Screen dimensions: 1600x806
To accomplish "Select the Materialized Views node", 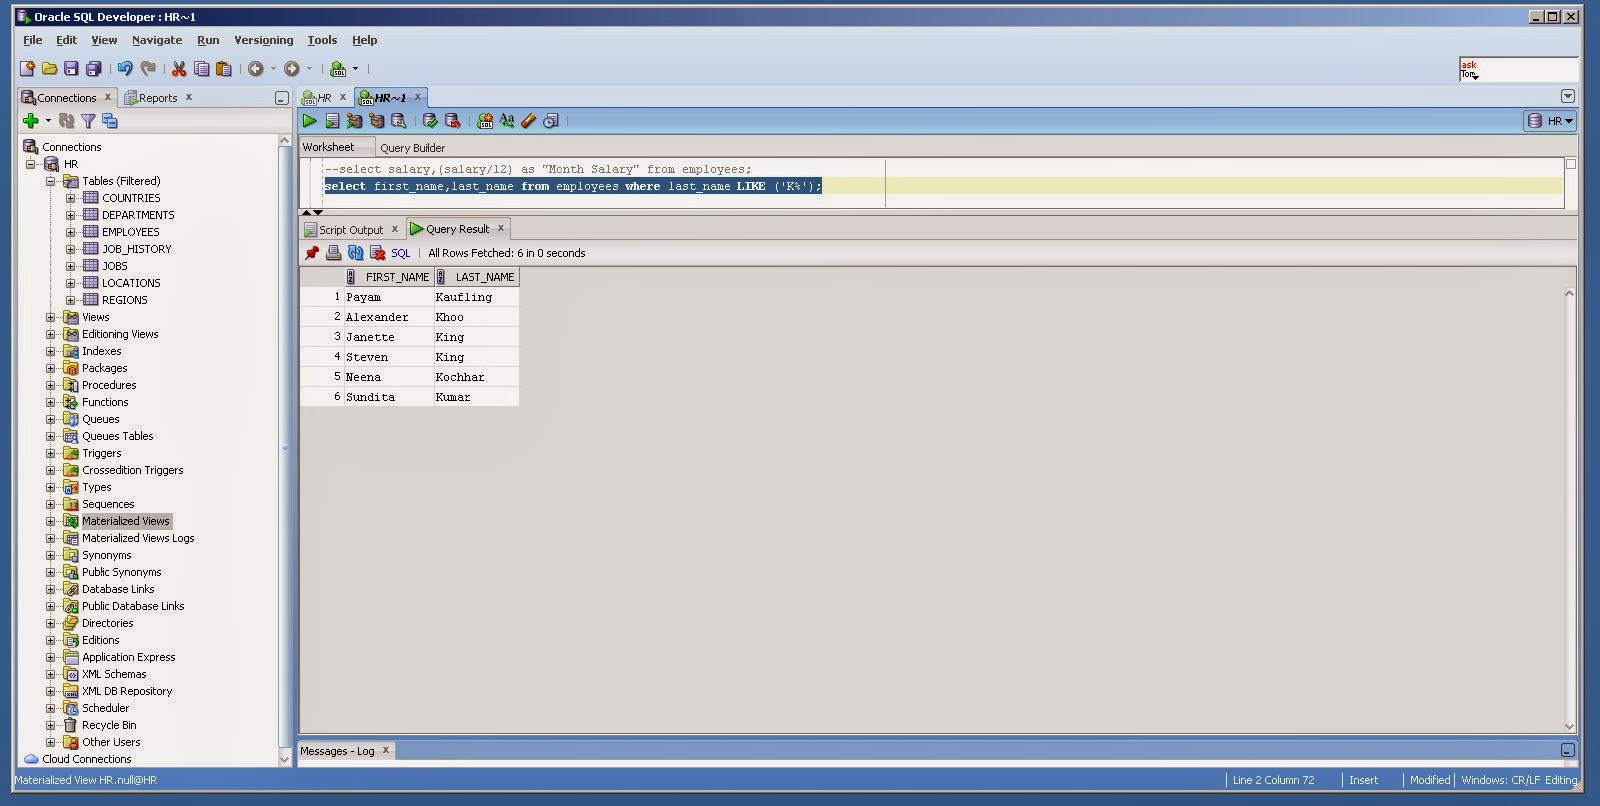I will (x=126, y=521).
